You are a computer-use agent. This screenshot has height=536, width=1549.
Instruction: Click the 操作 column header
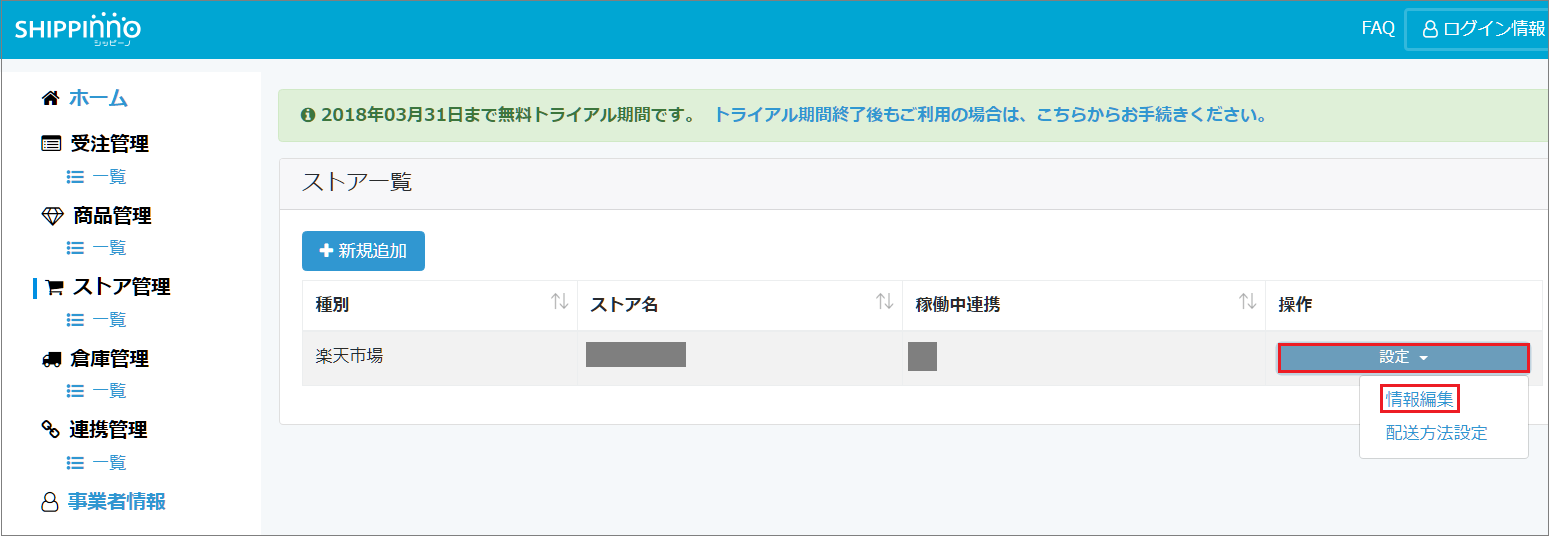pyautogui.click(x=1403, y=305)
